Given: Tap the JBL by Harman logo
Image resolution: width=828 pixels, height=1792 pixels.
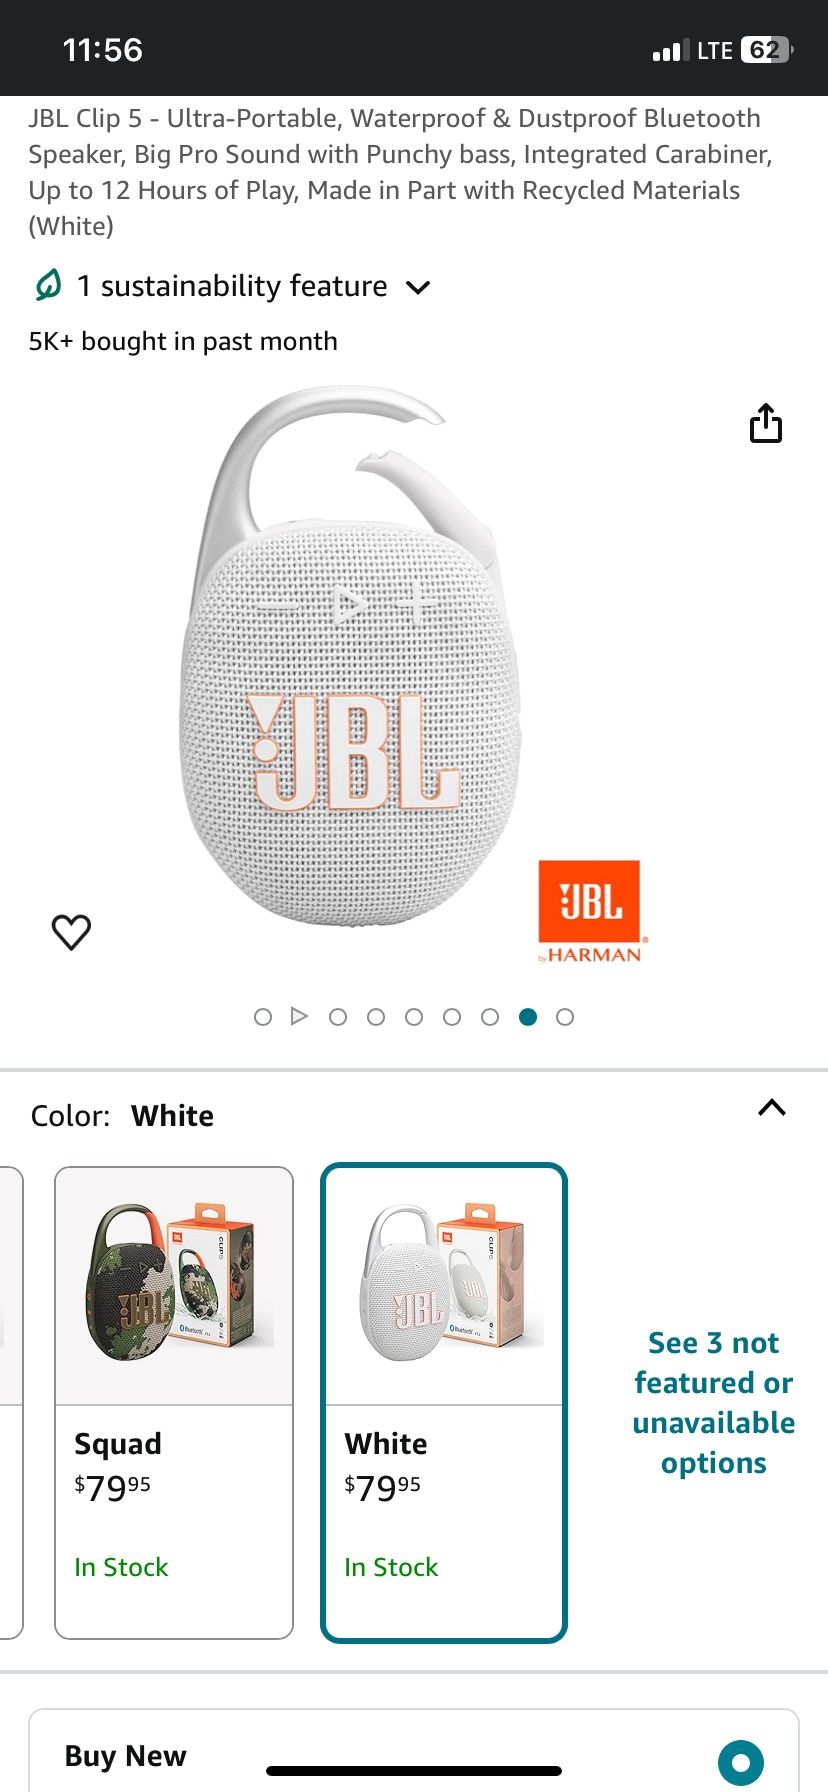Looking at the screenshot, I should 591,911.
